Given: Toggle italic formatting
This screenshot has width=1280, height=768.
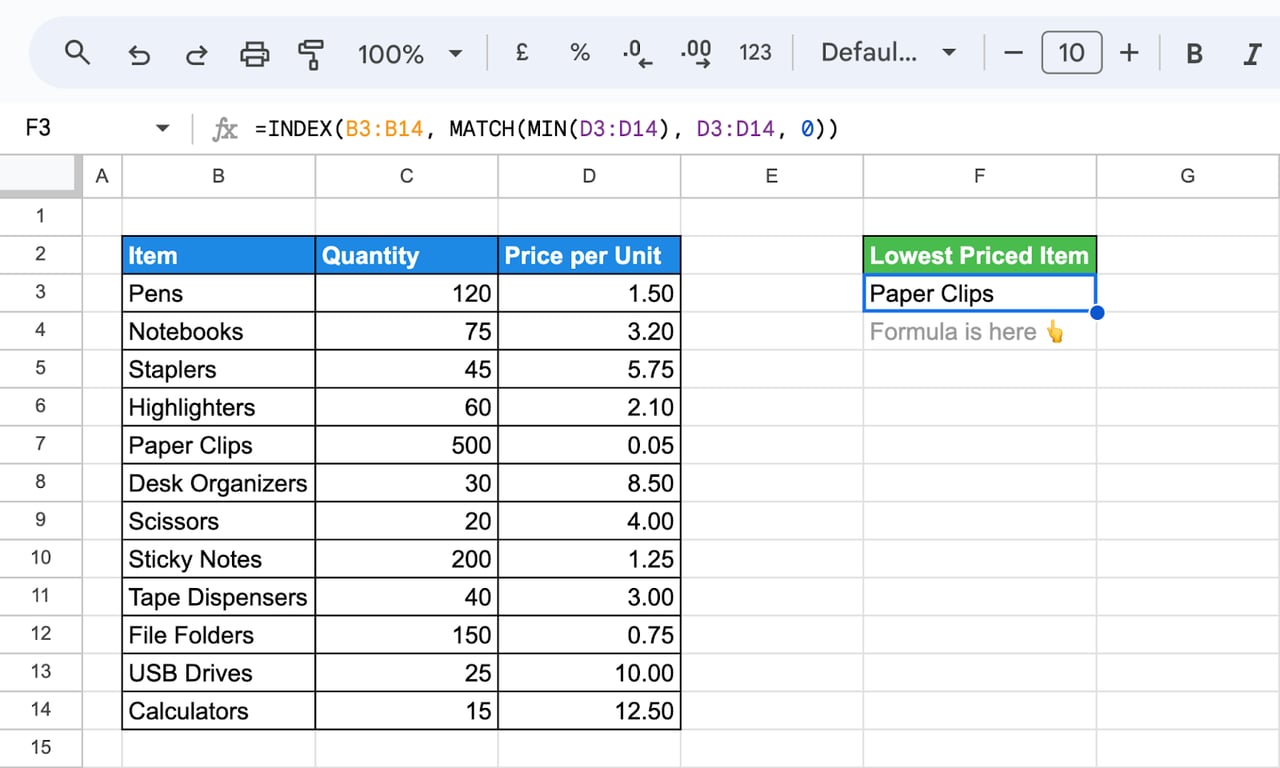Looking at the screenshot, I should pyautogui.click(x=1252, y=54).
